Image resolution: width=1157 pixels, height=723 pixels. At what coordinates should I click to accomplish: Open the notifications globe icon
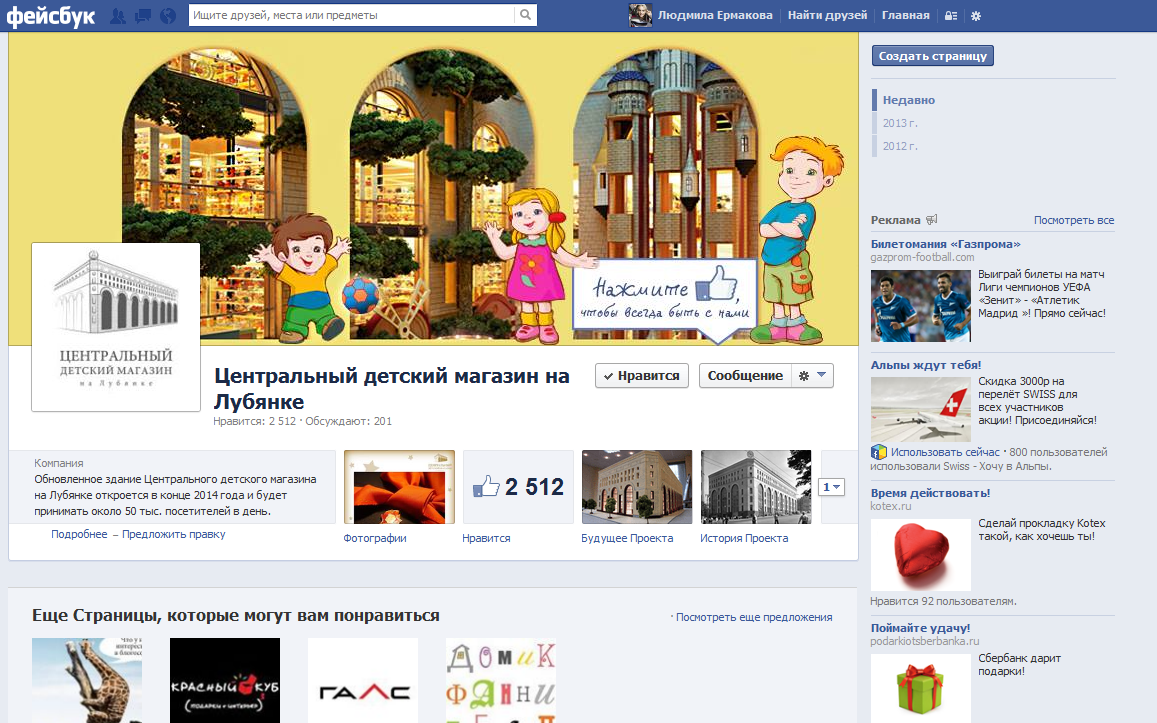tap(168, 15)
